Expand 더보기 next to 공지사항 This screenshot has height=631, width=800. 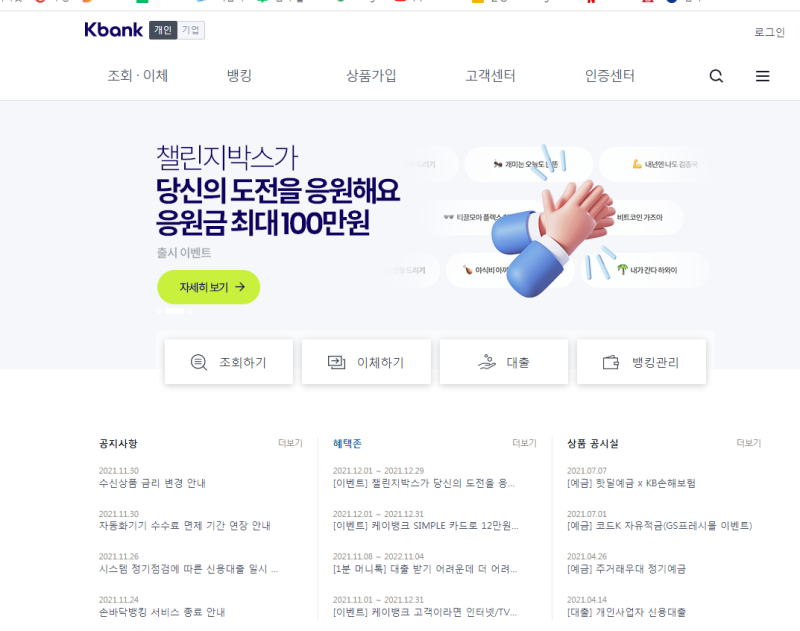[290, 443]
